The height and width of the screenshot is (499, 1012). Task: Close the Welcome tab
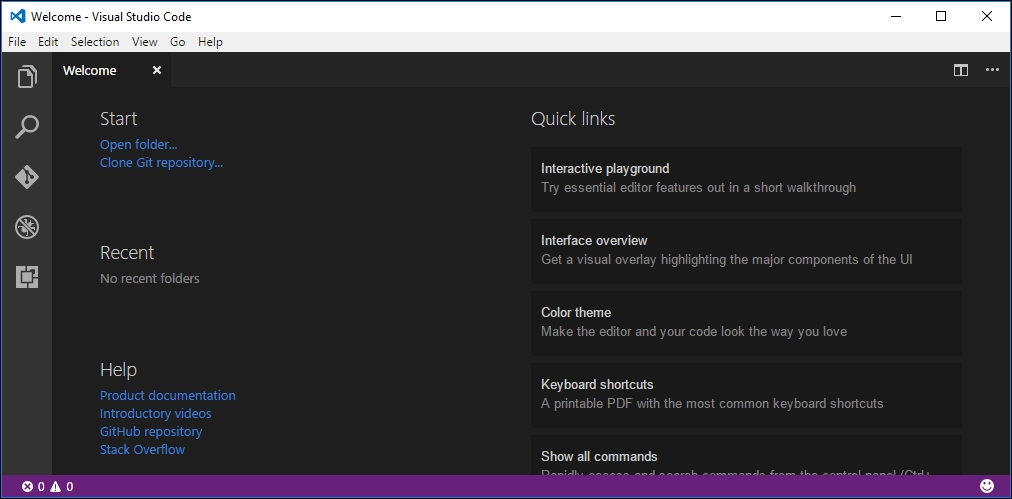(x=157, y=70)
